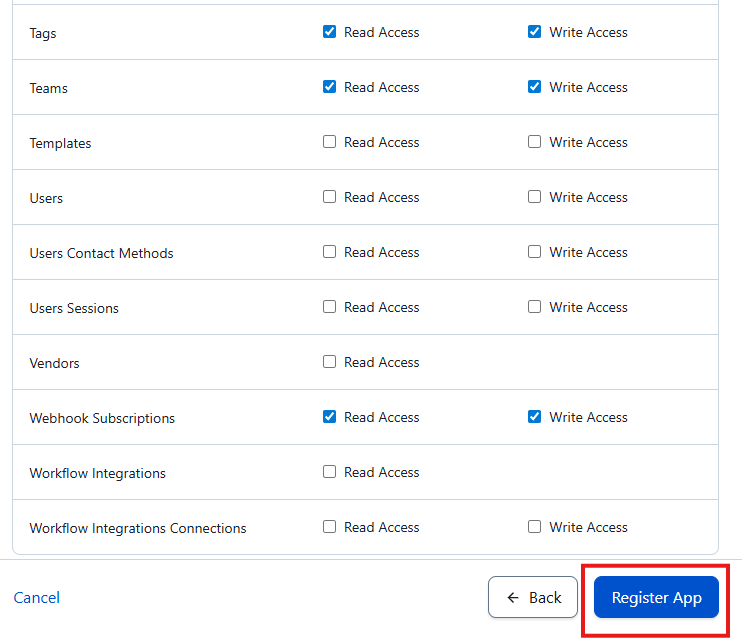Select Workflow Integrations Read Access
Image resolution: width=742 pixels, height=638 pixels.
point(330,472)
